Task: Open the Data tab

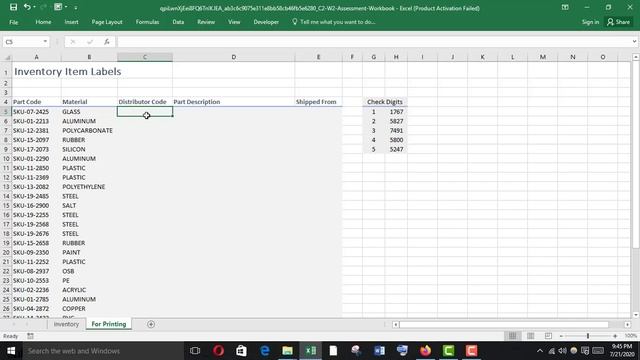Action: click(x=178, y=22)
